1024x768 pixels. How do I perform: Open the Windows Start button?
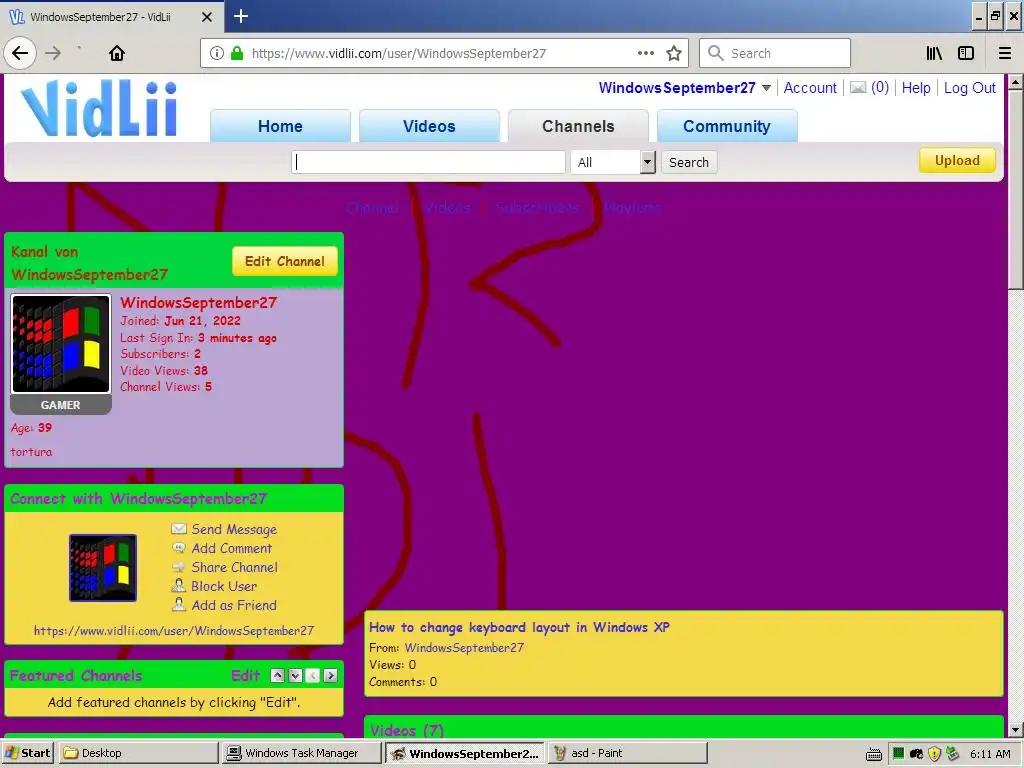(x=27, y=753)
